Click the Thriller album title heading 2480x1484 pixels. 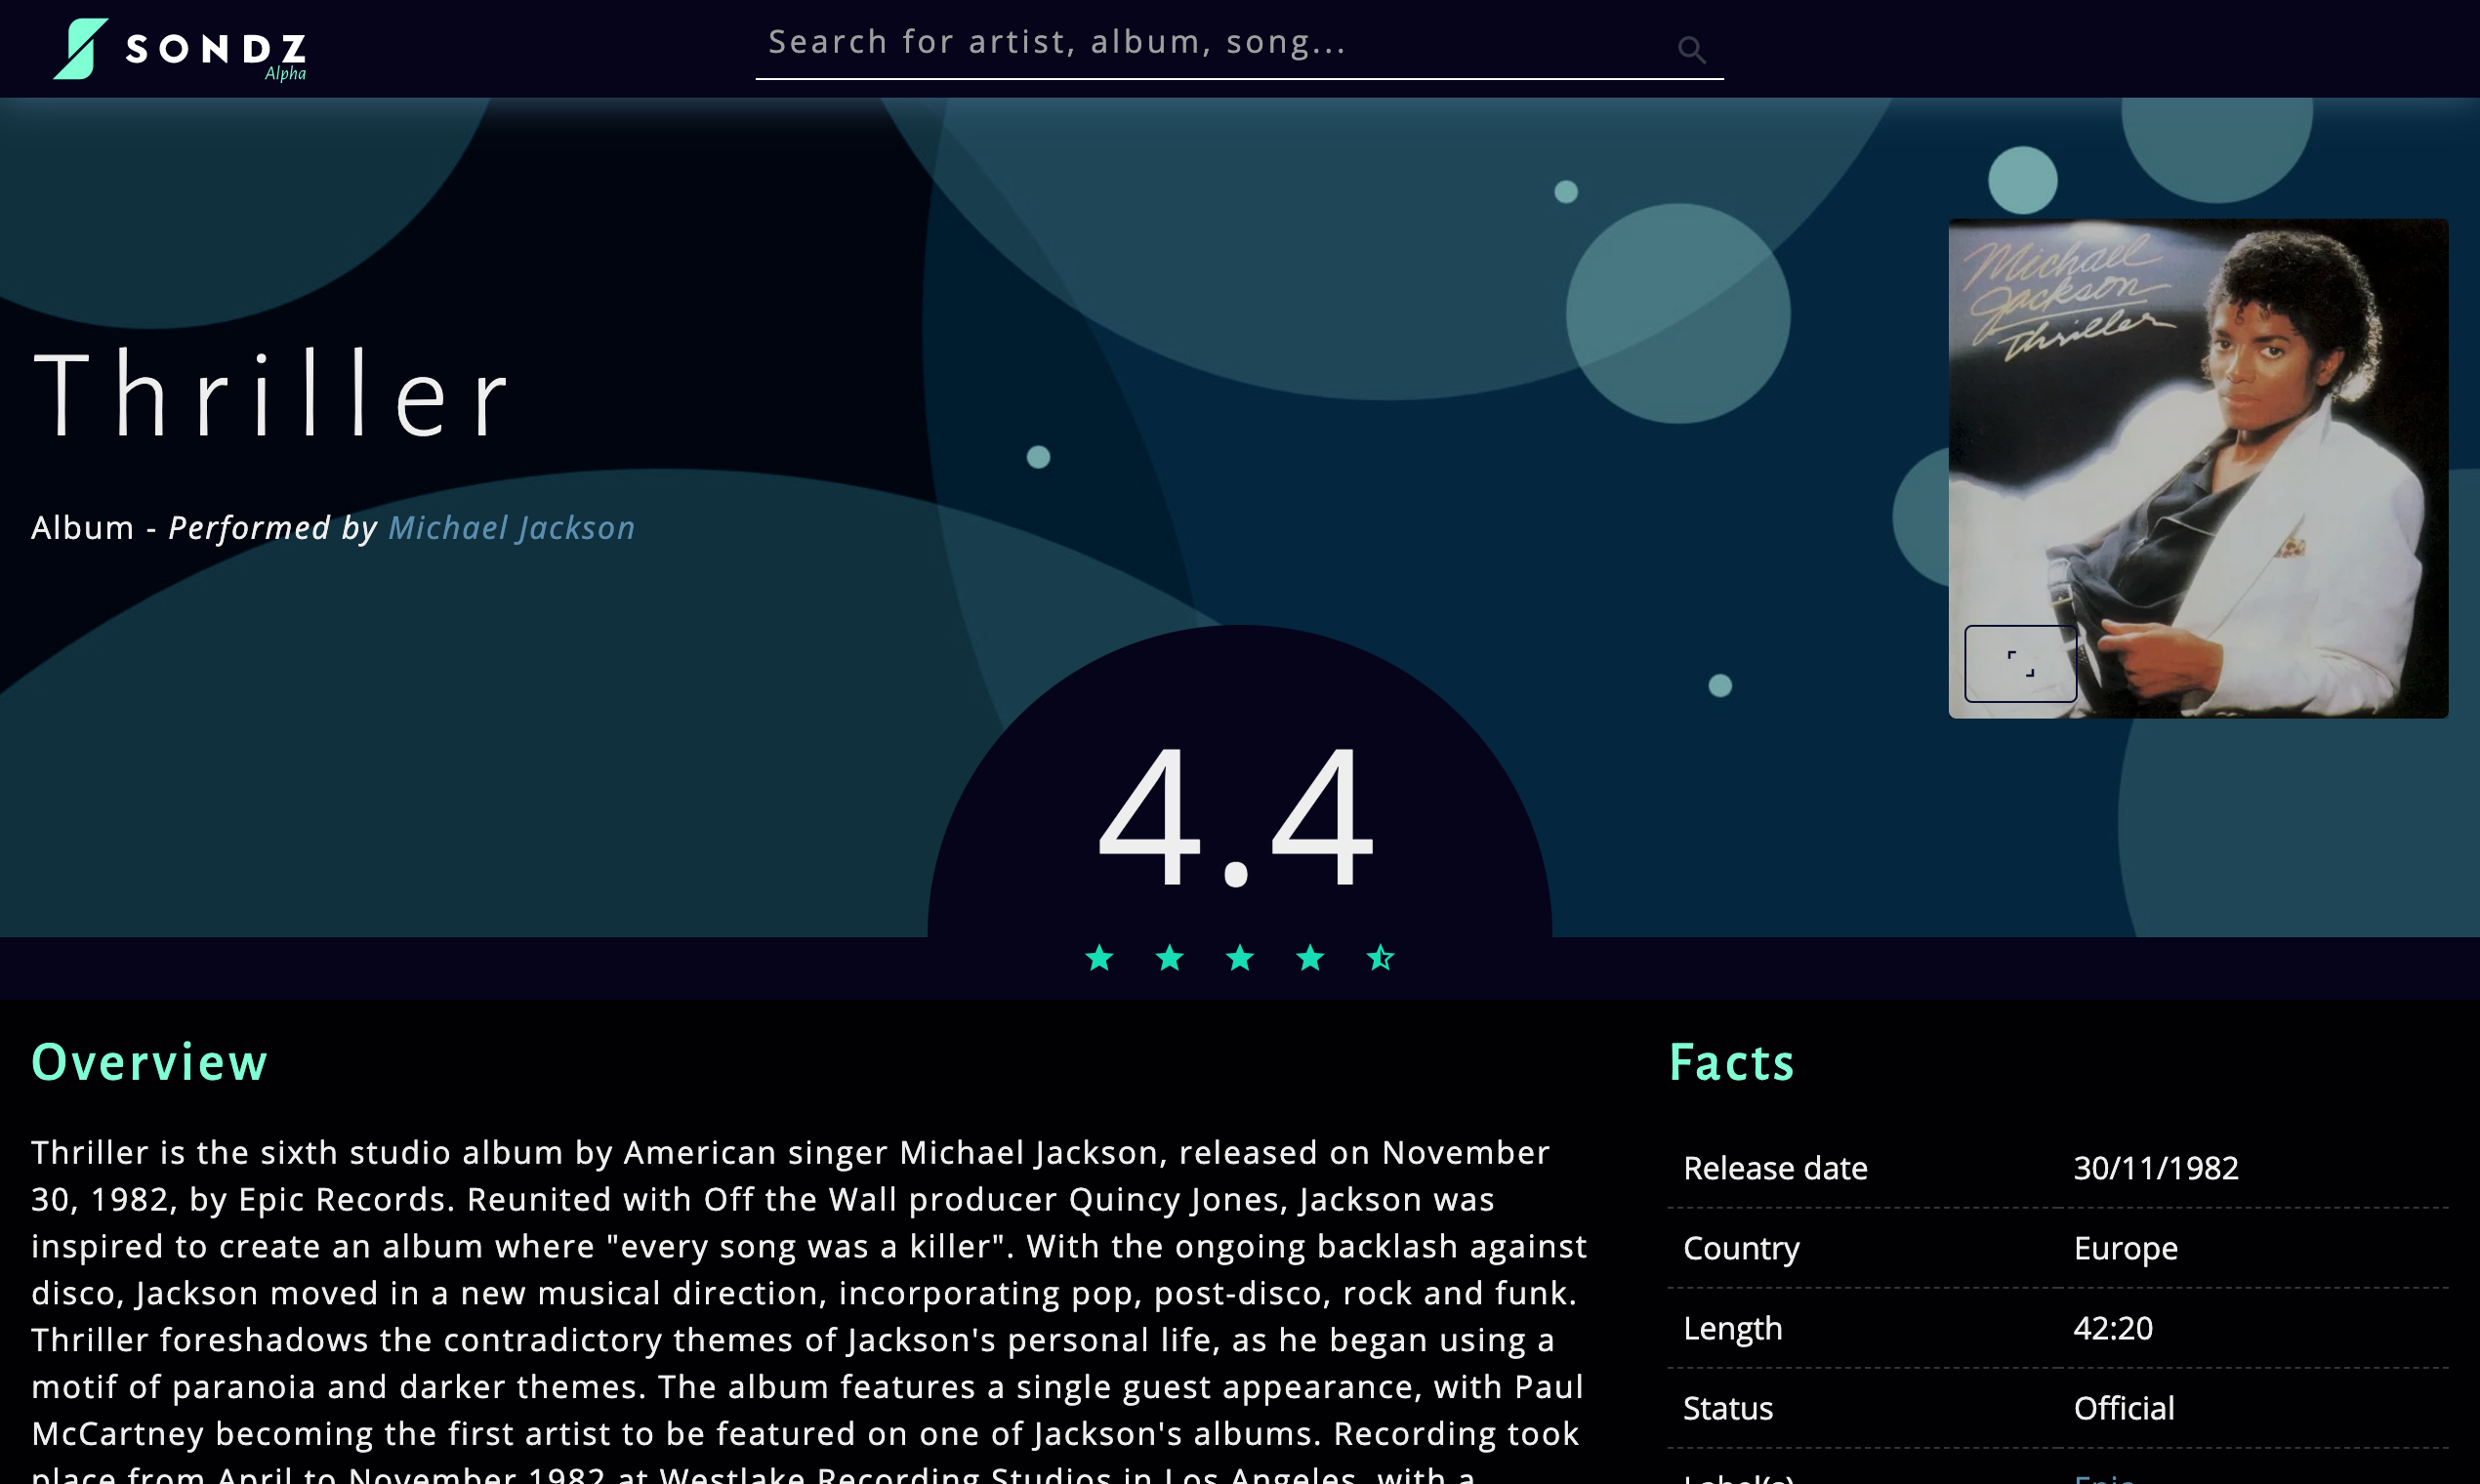(272, 395)
